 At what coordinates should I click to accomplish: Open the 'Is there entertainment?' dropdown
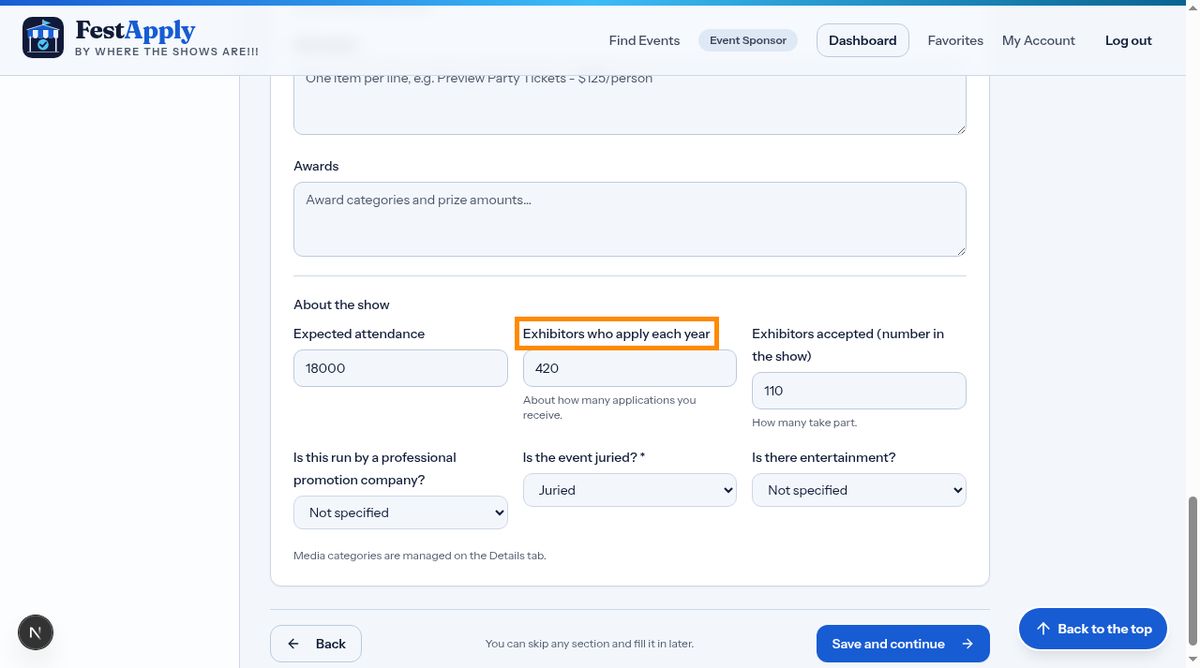coord(859,490)
